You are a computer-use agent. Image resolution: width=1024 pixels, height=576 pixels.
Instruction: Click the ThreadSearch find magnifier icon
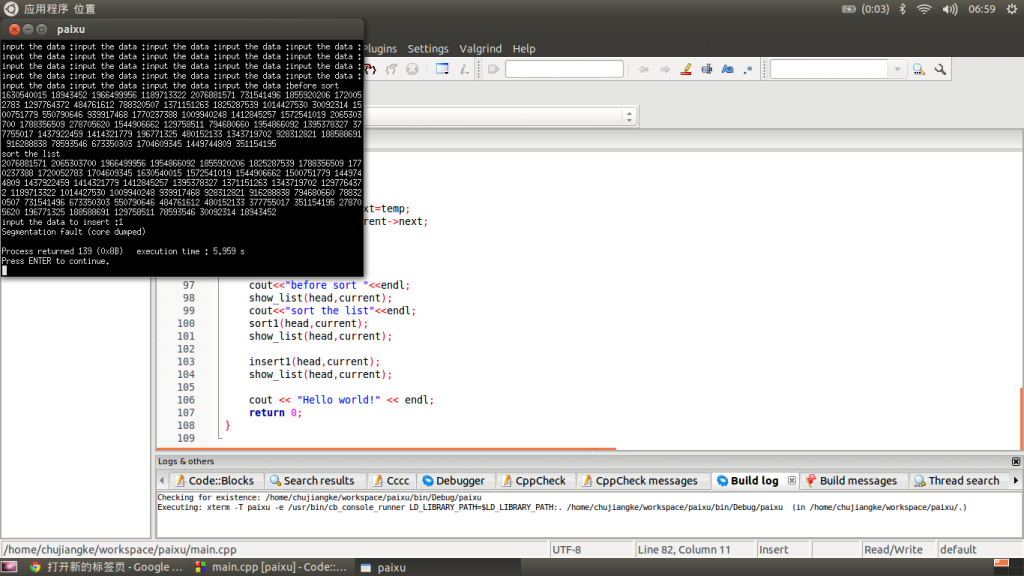coord(919,69)
